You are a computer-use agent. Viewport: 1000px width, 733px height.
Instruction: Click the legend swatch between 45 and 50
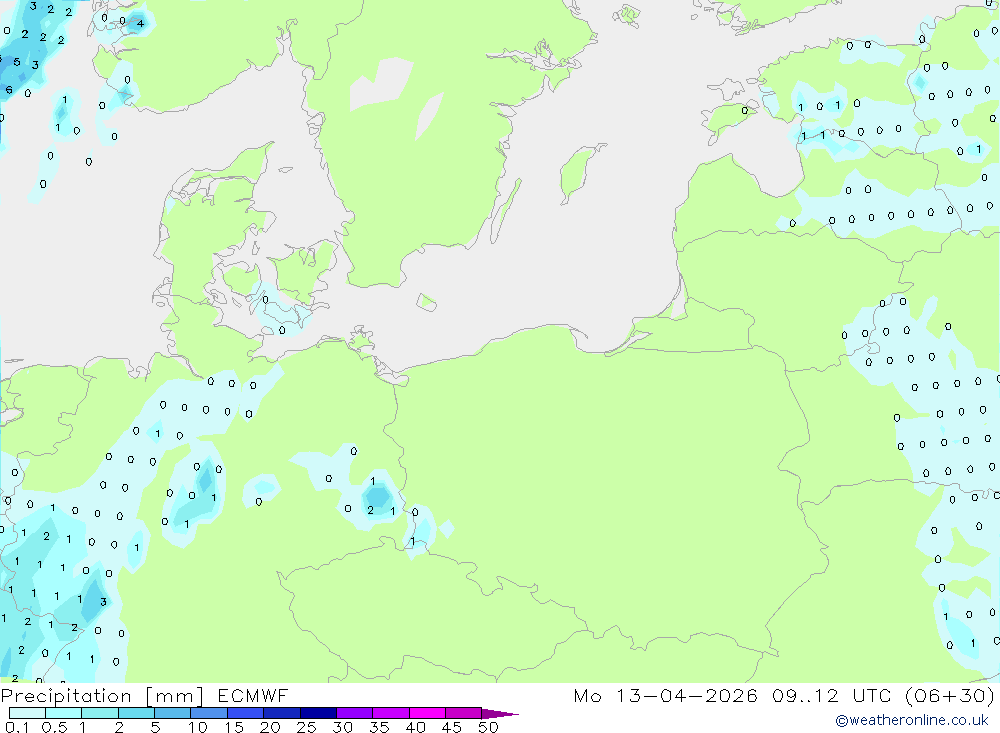tap(464, 713)
